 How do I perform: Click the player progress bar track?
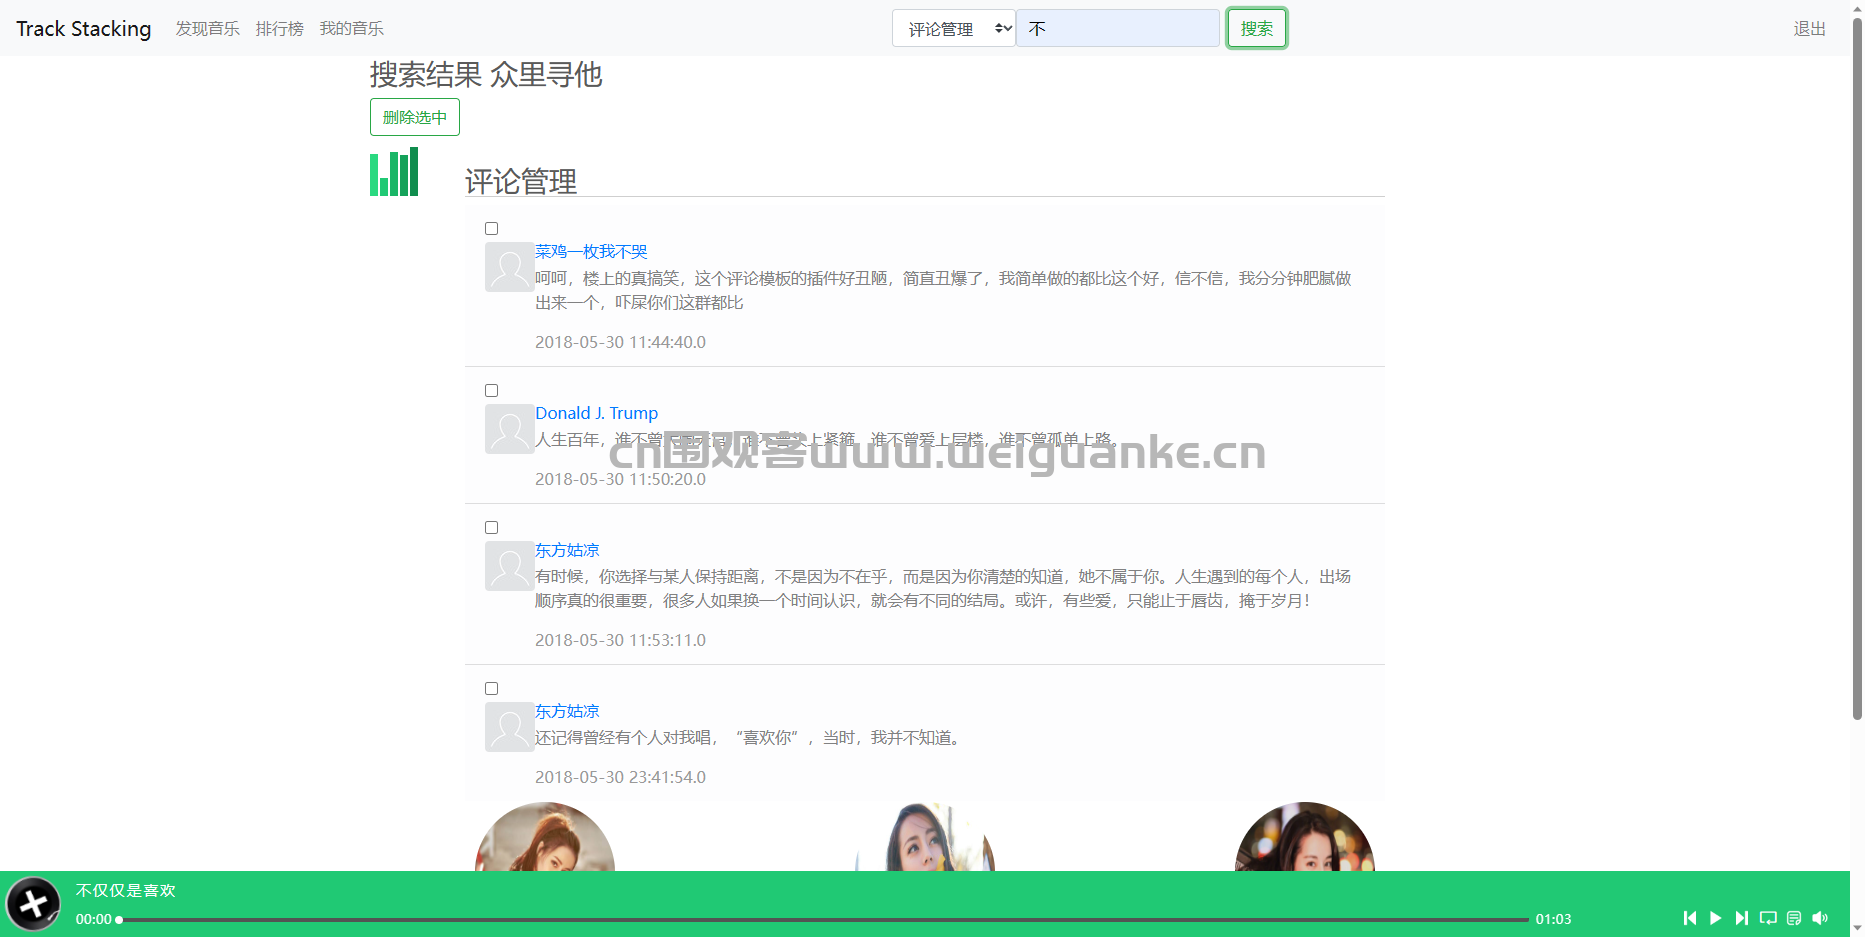pyautogui.click(x=824, y=919)
